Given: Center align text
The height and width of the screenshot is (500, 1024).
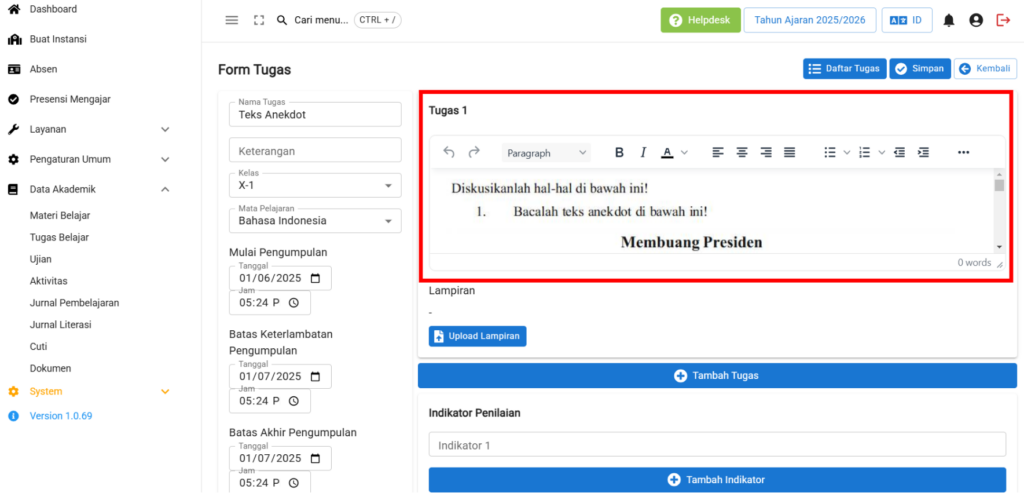Looking at the screenshot, I should (742, 152).
